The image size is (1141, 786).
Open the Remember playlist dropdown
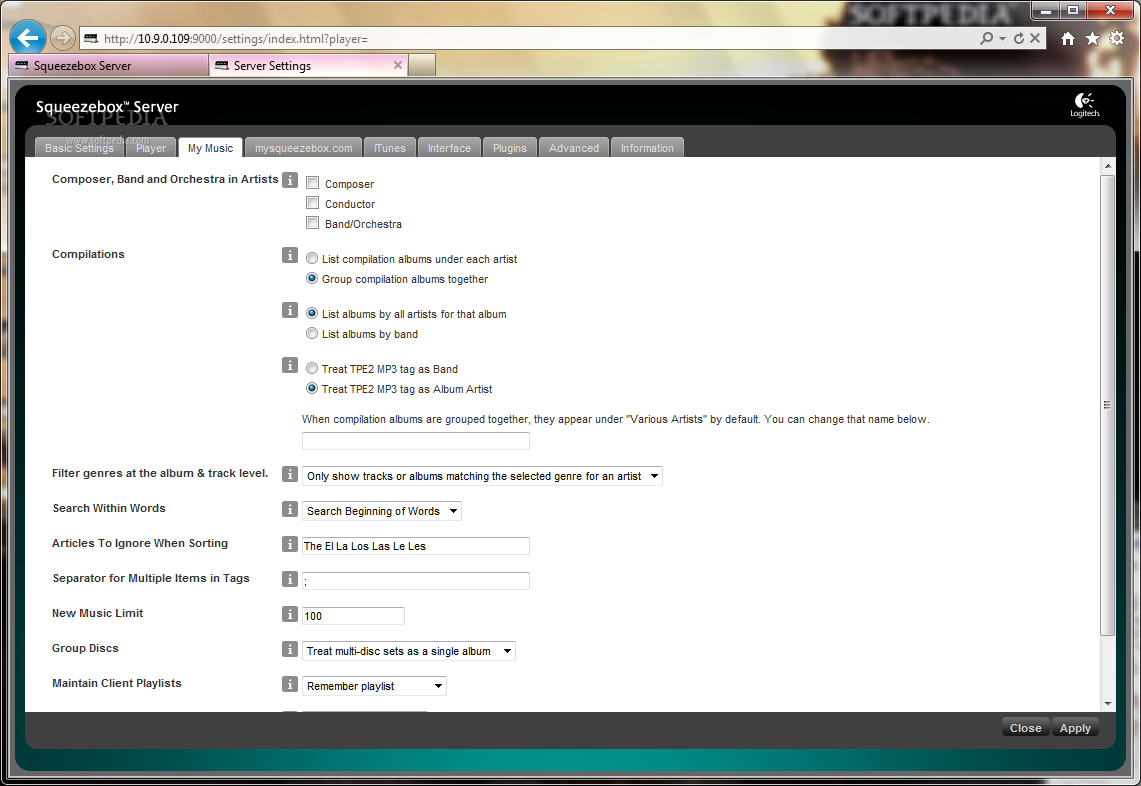[374, 686]
